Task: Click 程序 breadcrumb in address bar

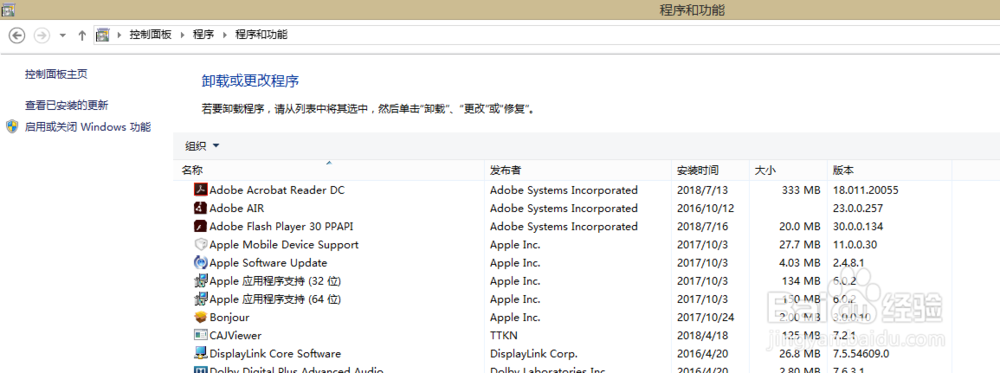Action: pos(203,35)
